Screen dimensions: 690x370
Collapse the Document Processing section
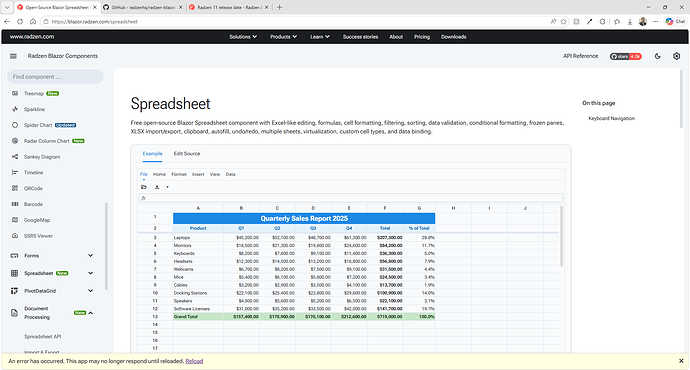[x=91, y=313]
